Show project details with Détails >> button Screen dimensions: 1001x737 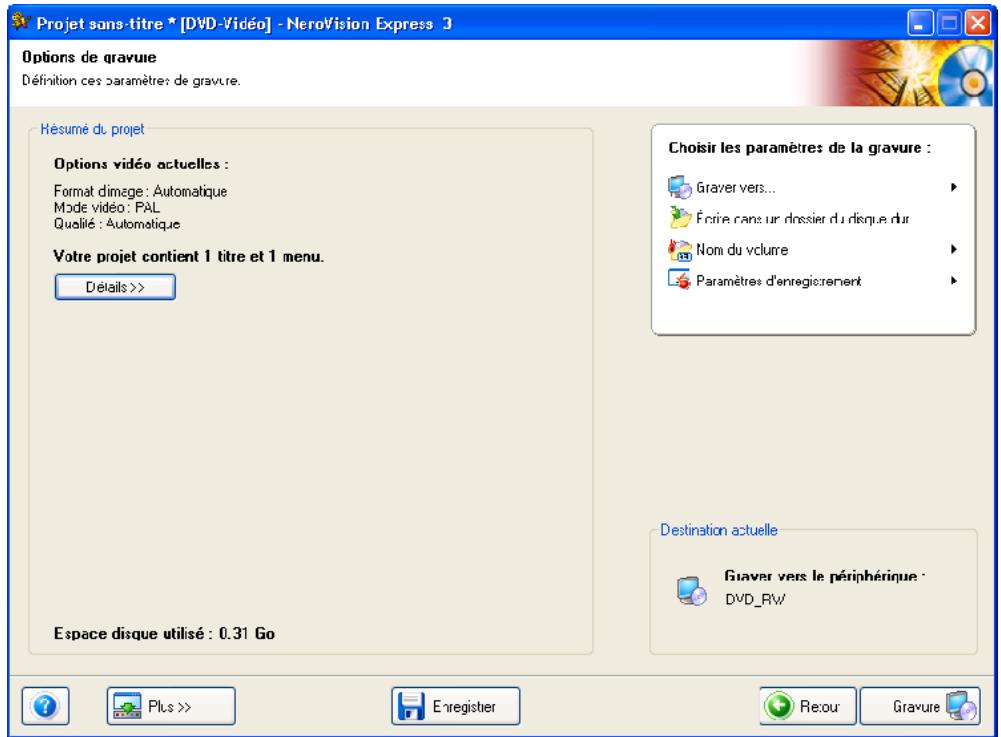click(115, 287)
